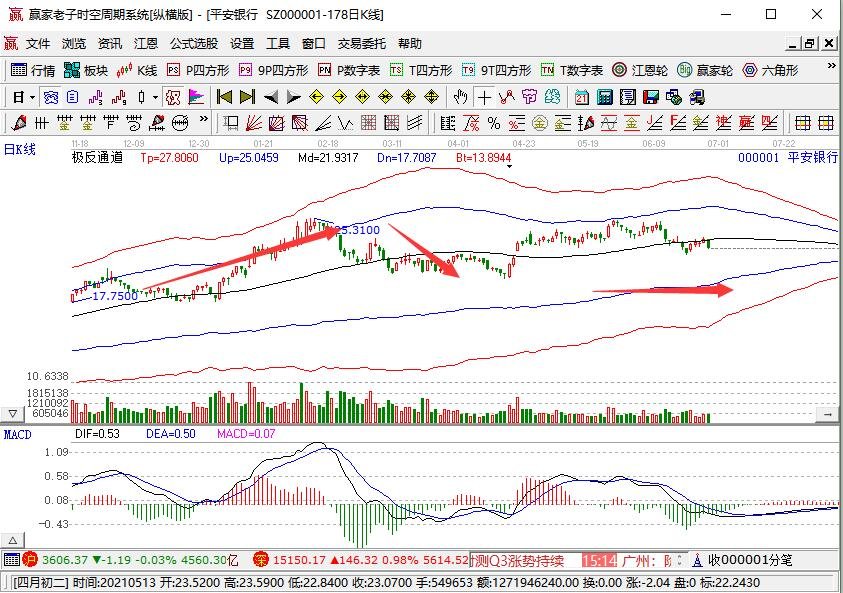Open the 板块 sector view
This screenshot has height=593, width=843.
[85, 70]
